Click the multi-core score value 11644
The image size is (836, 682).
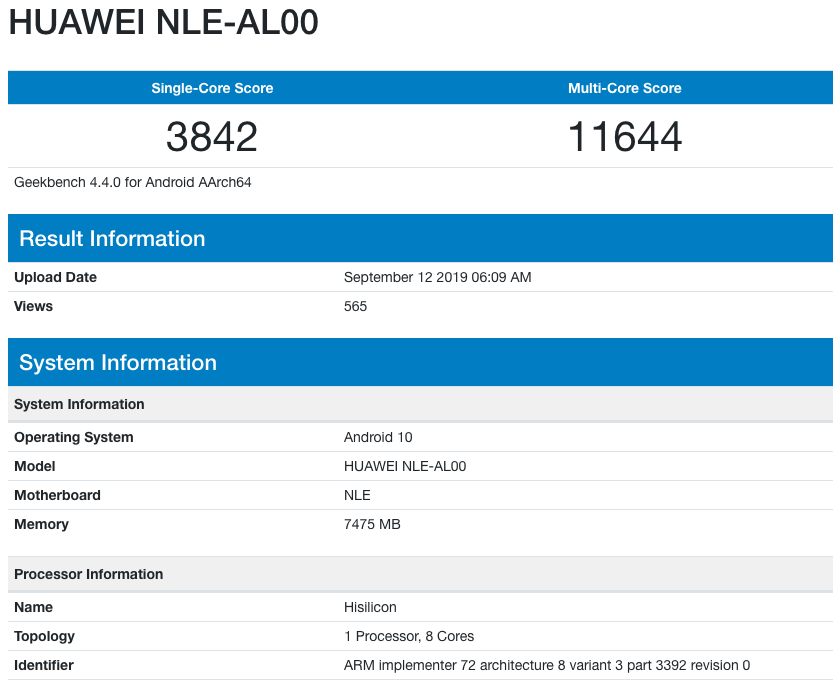pos(624,137)
